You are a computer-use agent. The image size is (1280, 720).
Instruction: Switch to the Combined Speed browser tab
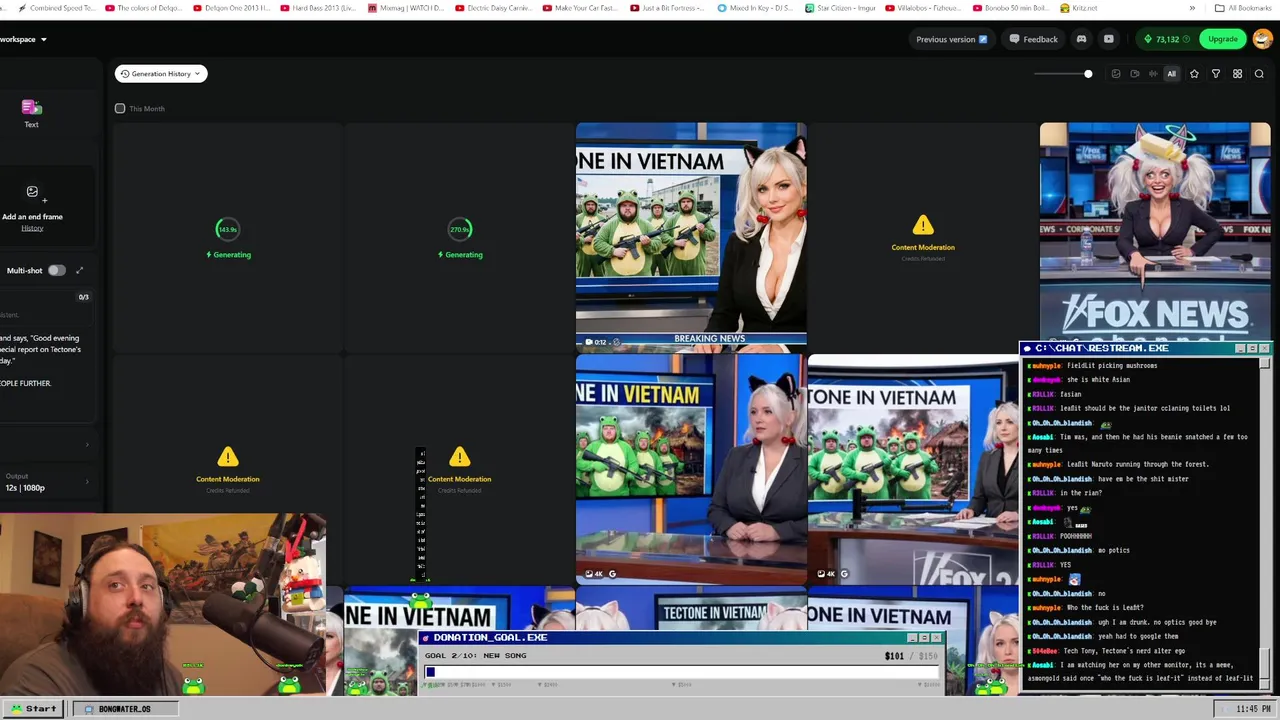(55, 8)
